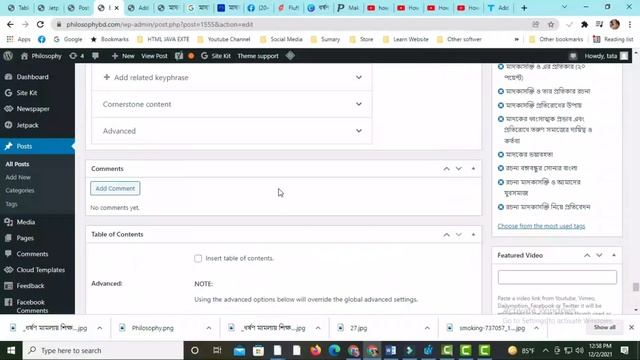Expand the Advanced Yoast section

coord(231,131)
